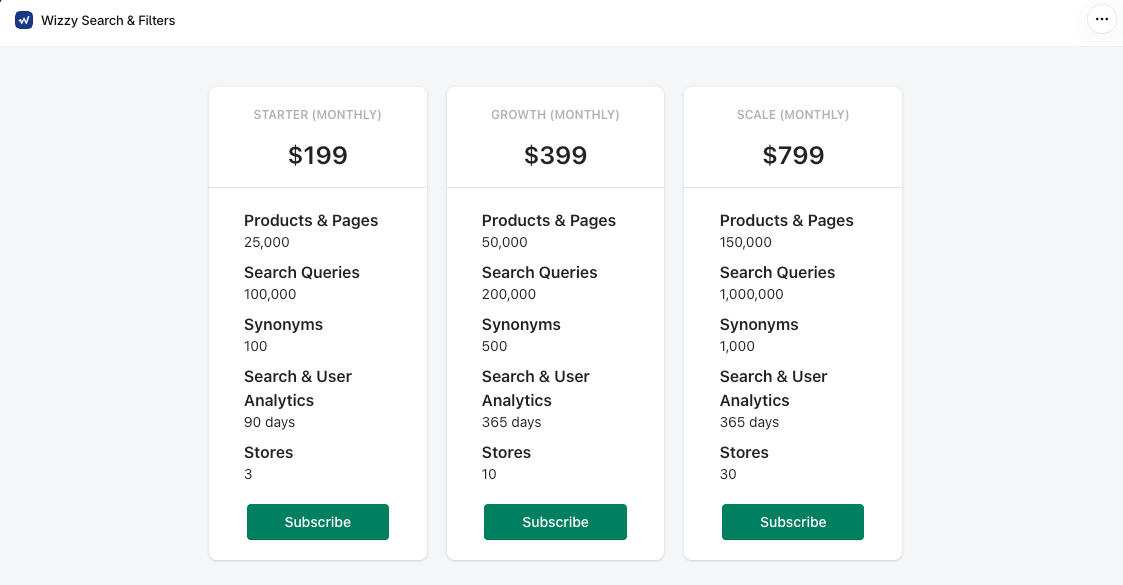Click Search & User Analytics in Starter card
This screenshot has height=585, width=1123.
[x=298, y=389]
